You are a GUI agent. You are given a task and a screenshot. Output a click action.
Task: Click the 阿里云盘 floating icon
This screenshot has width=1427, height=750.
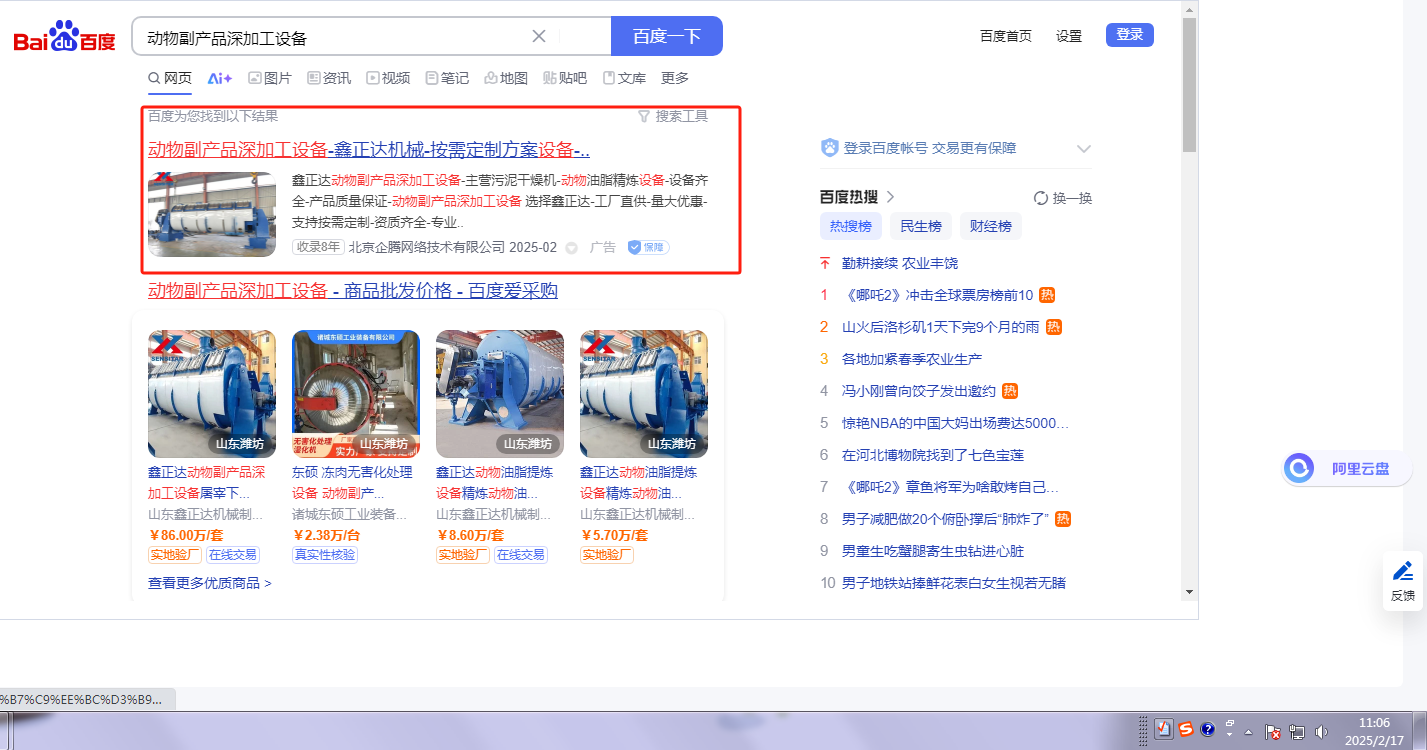click(1299, 468)
